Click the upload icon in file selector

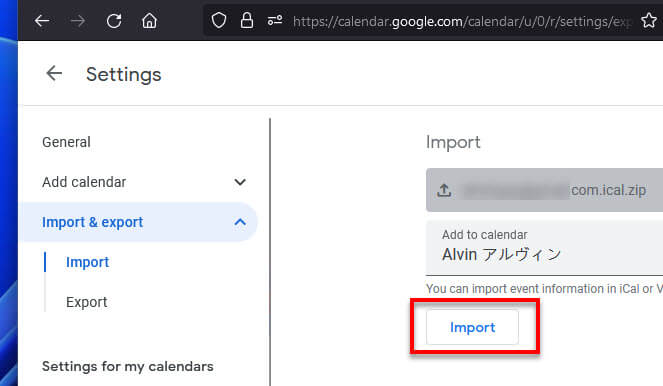click(x=444, y=190)
